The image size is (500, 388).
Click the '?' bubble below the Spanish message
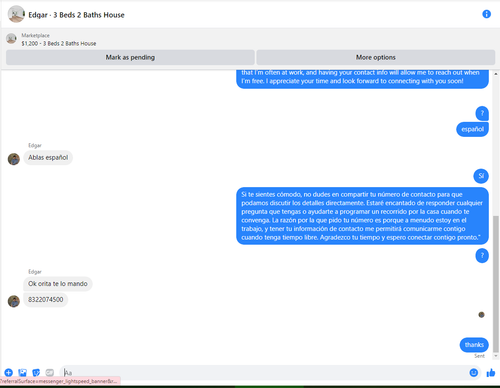click(x=482, y=256)
